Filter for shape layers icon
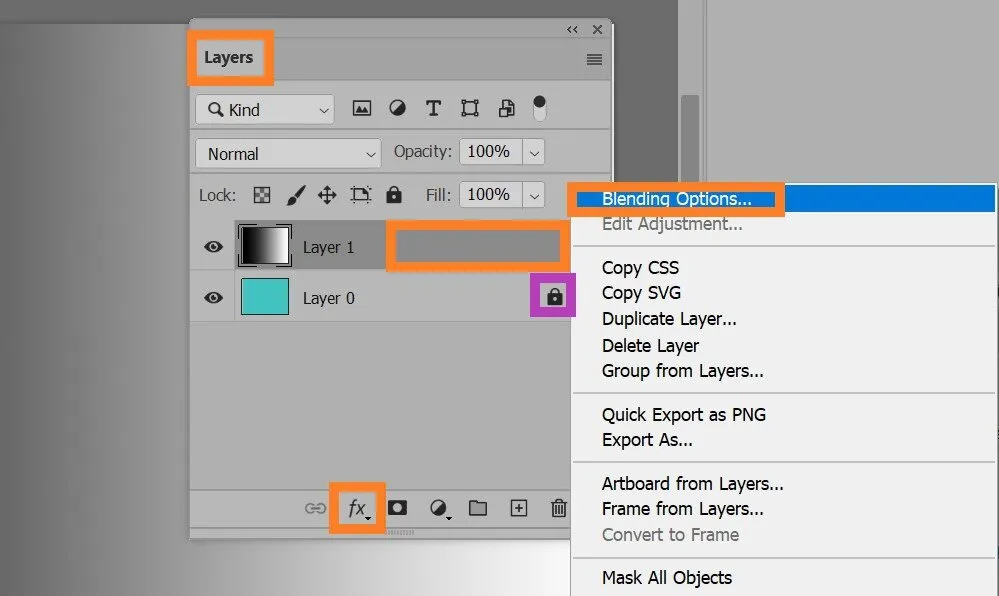 [470, 108]
